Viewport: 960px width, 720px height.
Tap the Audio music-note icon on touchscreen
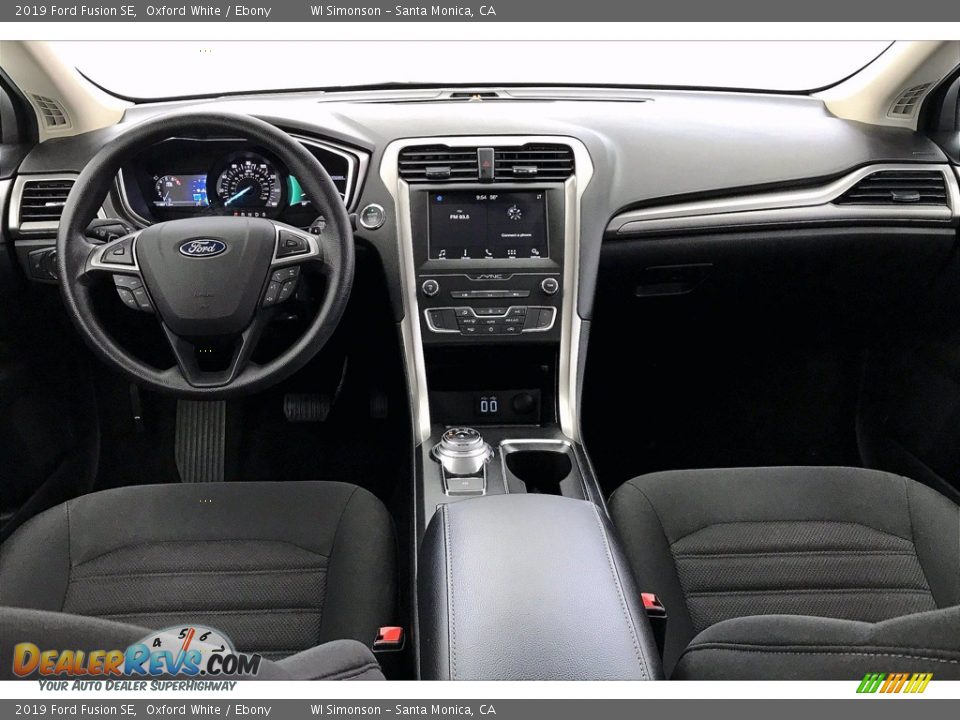coord(441,253)
